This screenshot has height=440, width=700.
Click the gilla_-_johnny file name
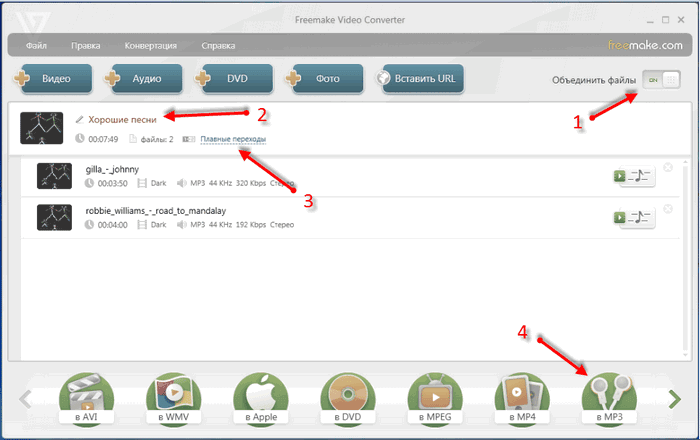[112, 169]
